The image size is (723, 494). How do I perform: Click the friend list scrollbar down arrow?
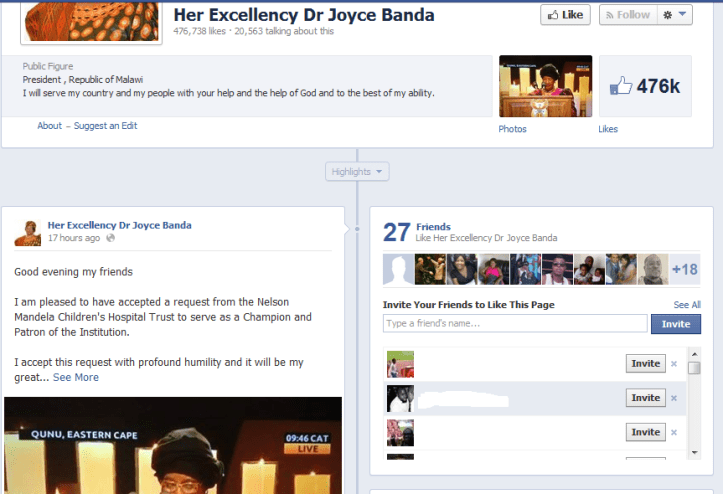tap(695, 451)
